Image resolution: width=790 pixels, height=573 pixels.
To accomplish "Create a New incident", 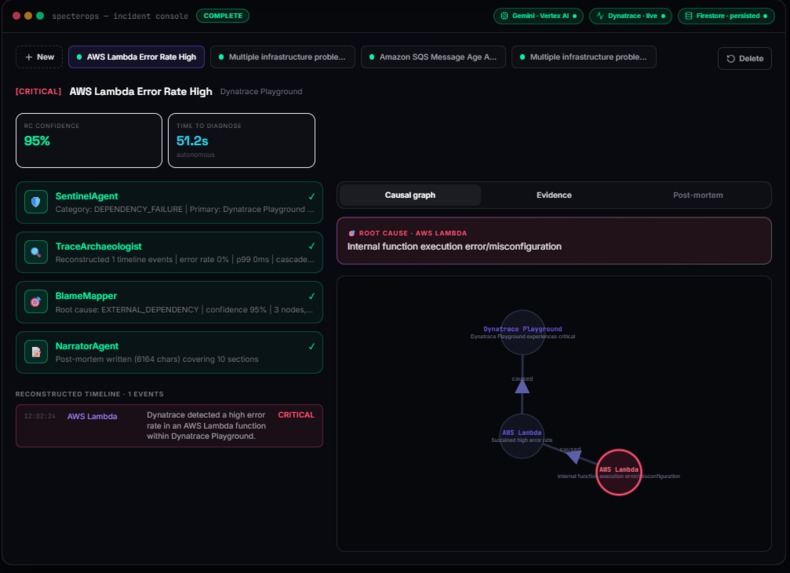I will click(x=39, y=57).
